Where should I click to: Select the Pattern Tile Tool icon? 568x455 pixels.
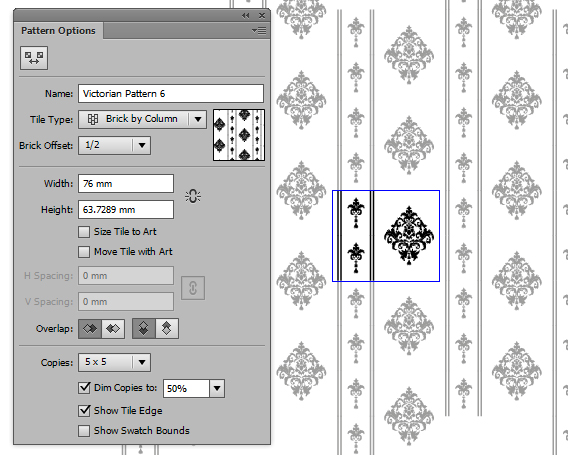pyautogui.click(x=34, y=58)
